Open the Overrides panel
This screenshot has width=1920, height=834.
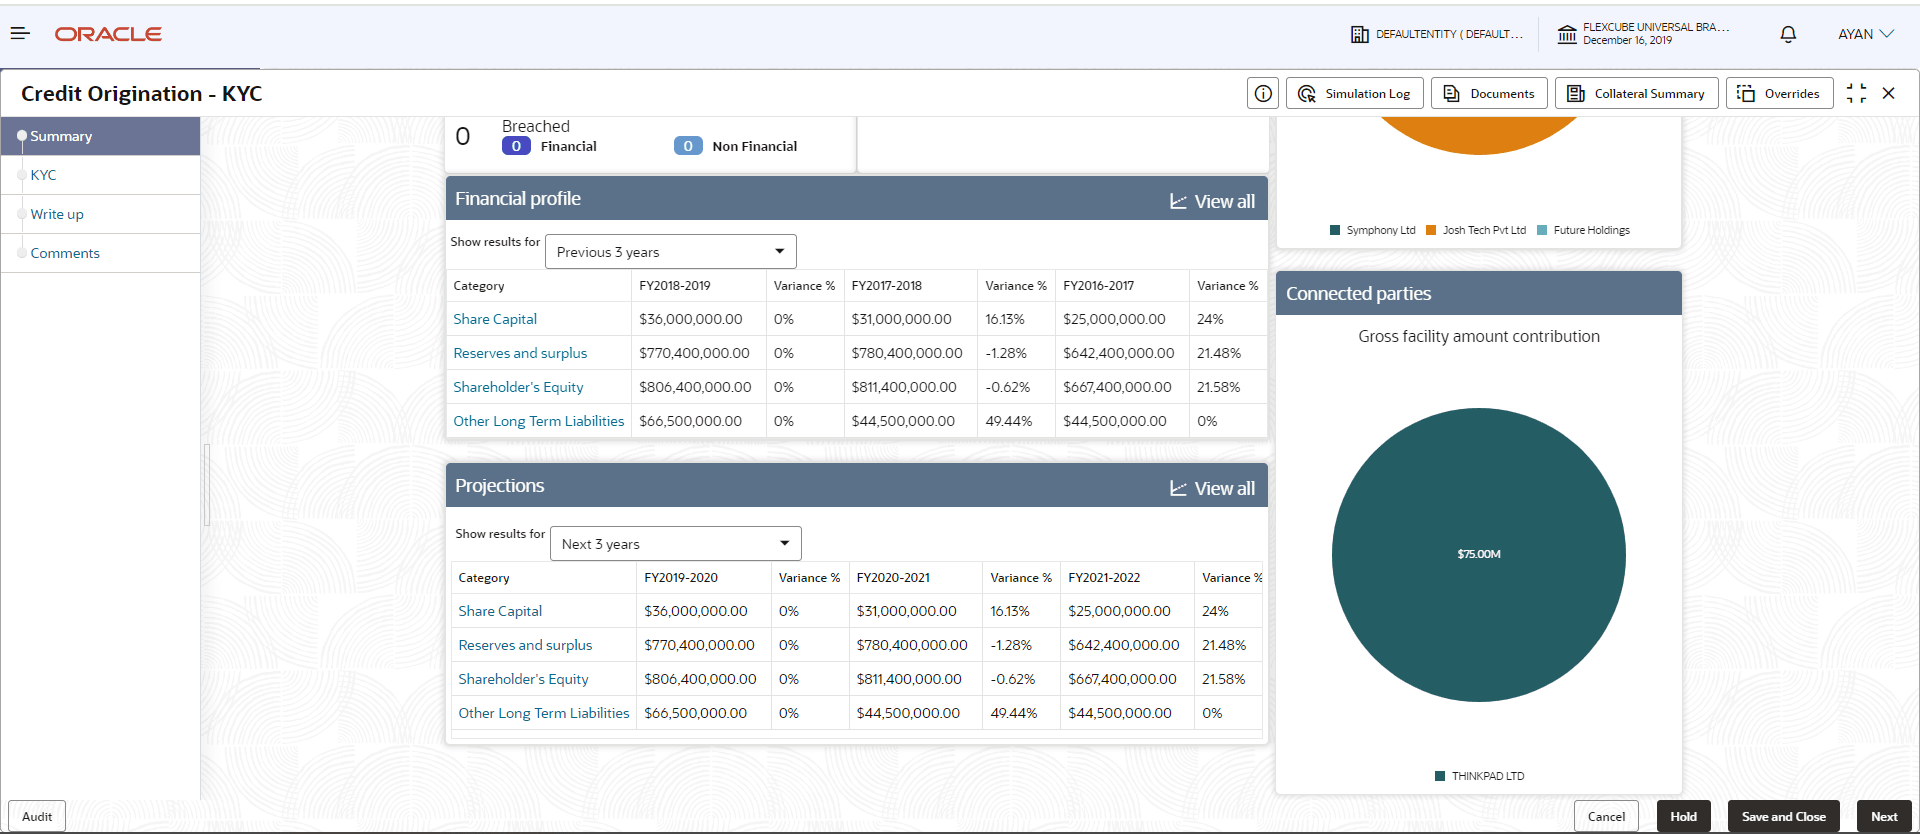coord(1779,93)
